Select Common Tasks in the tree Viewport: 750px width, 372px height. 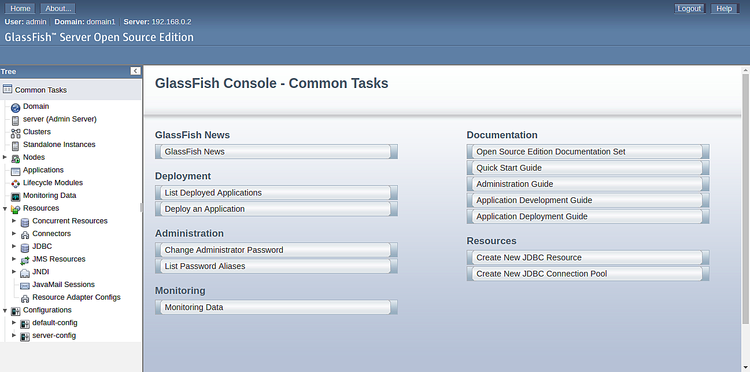coord(41,90)
